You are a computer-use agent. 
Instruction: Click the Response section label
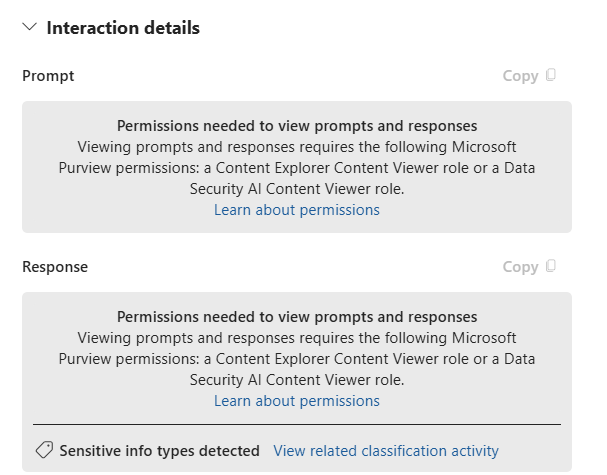tap(55, 267)
